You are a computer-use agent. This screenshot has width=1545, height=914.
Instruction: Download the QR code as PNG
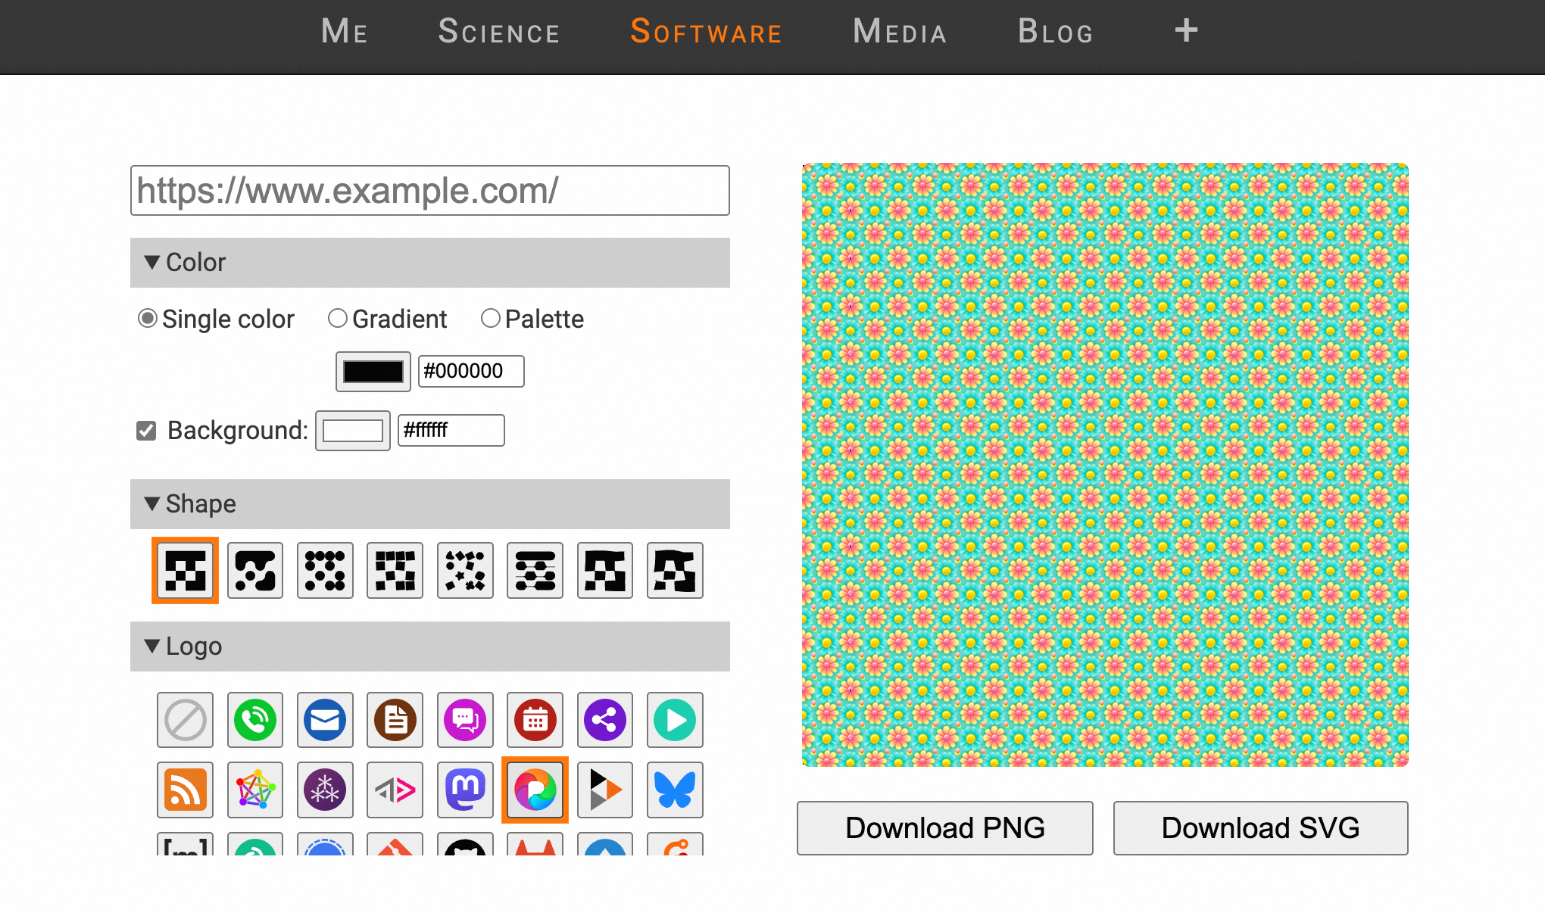pos(945,828)
